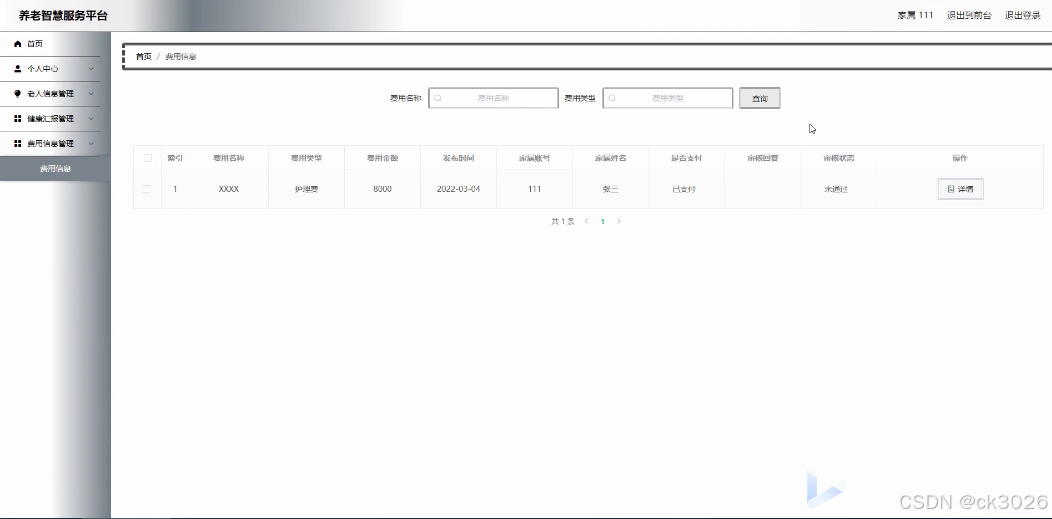Viewport: 1052px width, 519px height.
Task: Expand the 个人中心 menu chevron
Action: [x=91, y=68]
